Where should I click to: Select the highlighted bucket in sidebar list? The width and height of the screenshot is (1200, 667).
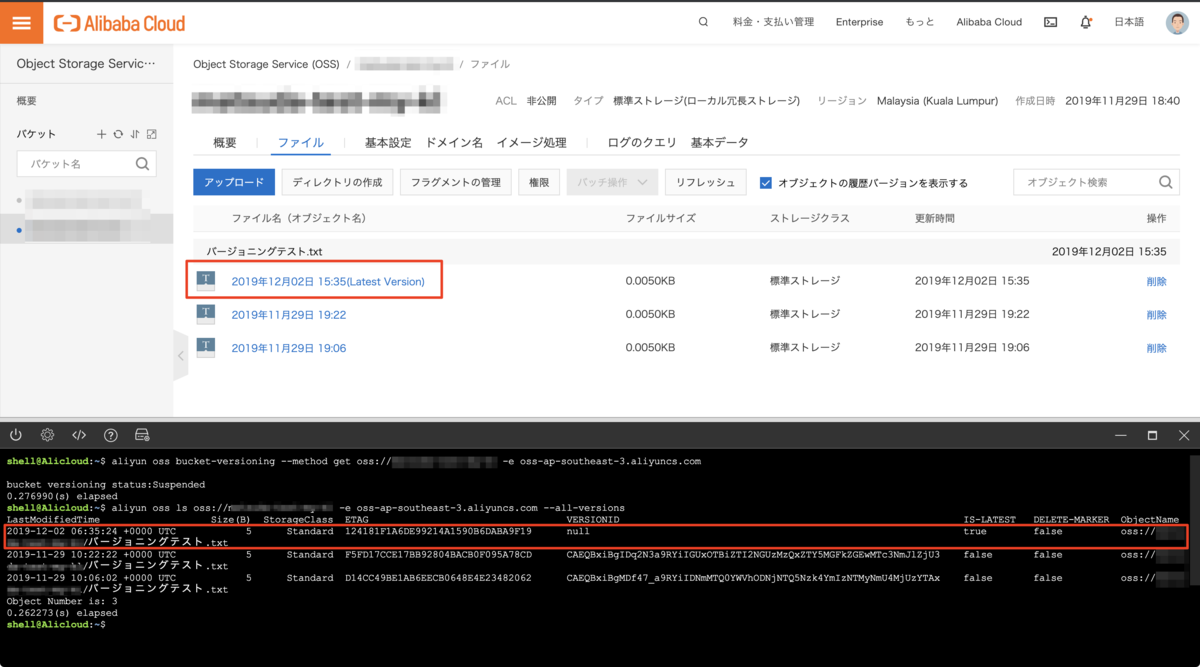coord(86,230)
